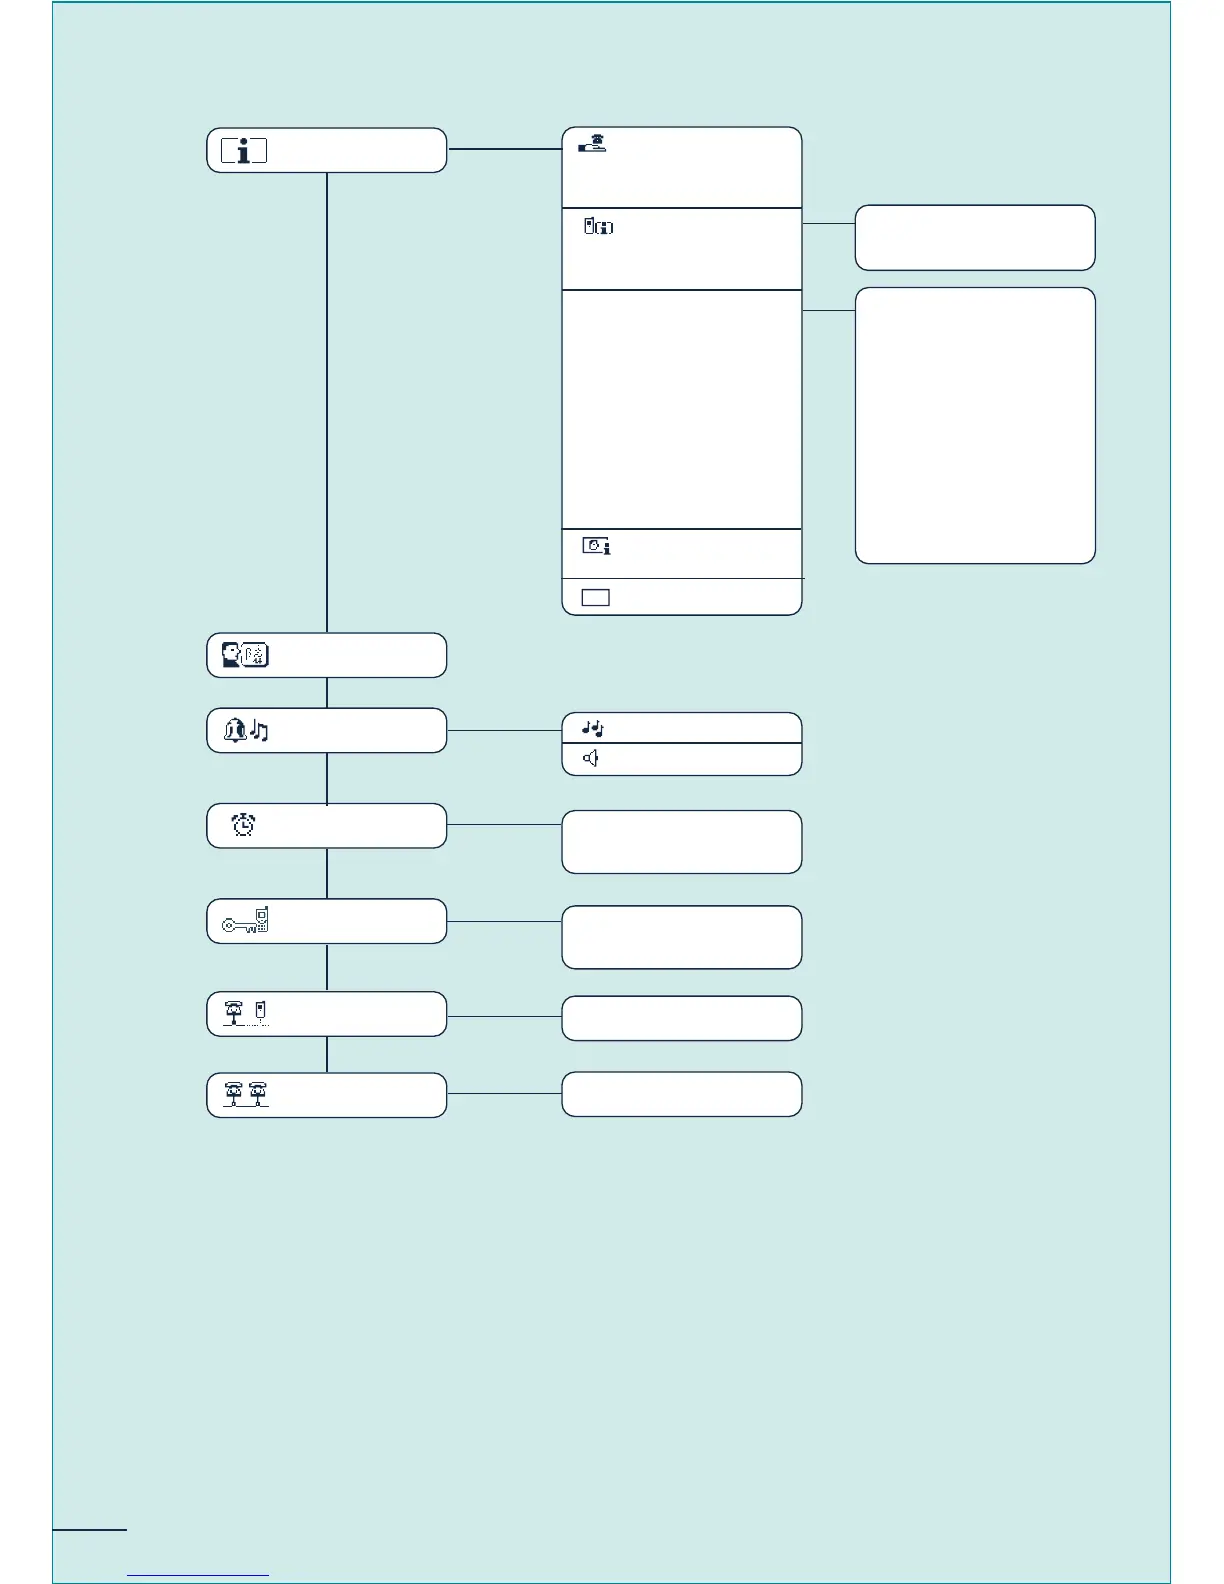The width and height of the screenshot is (1224, 1584).
Task: Click the empty rectangle icon
Action: click(x=596, y=598)
